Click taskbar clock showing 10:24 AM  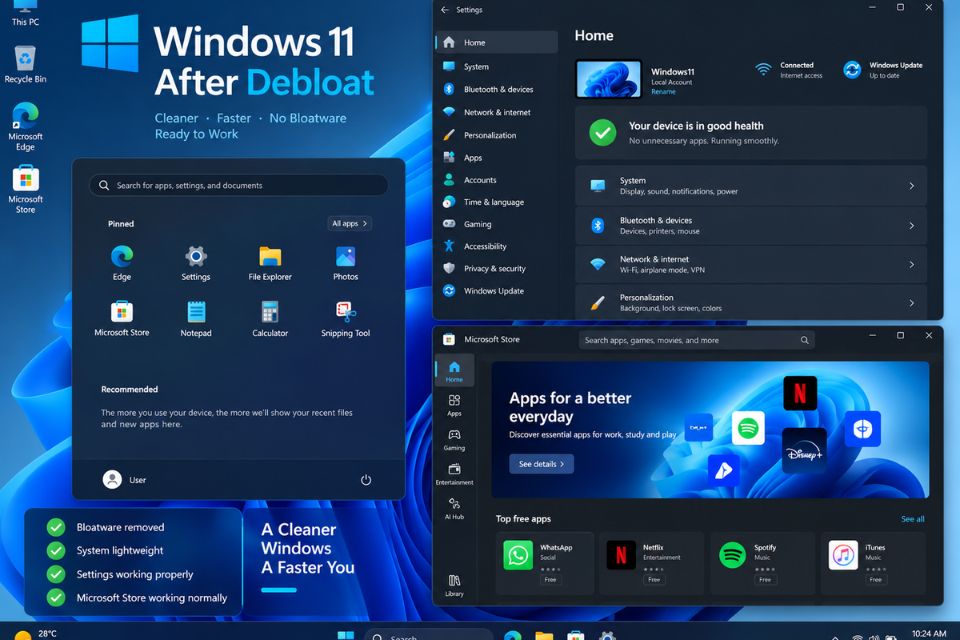pos(928,634)
